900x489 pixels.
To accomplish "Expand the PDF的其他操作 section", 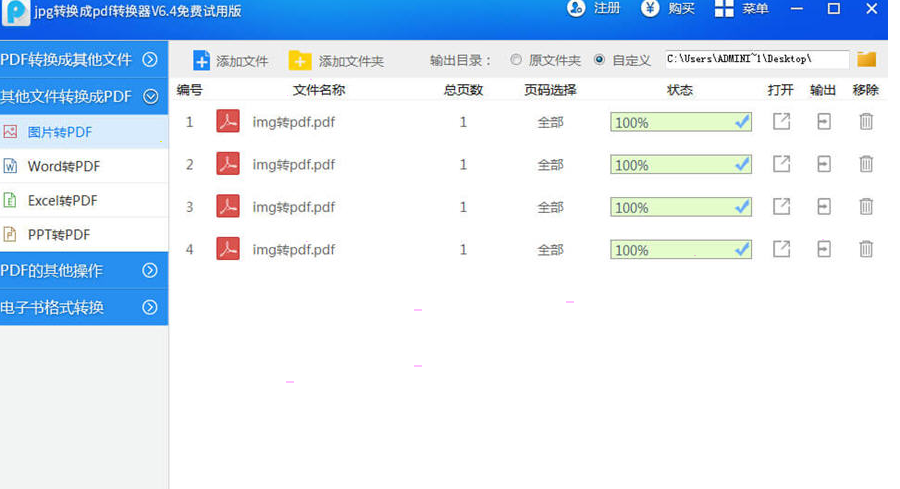I will pyautogui.click(x=84, y=270).
